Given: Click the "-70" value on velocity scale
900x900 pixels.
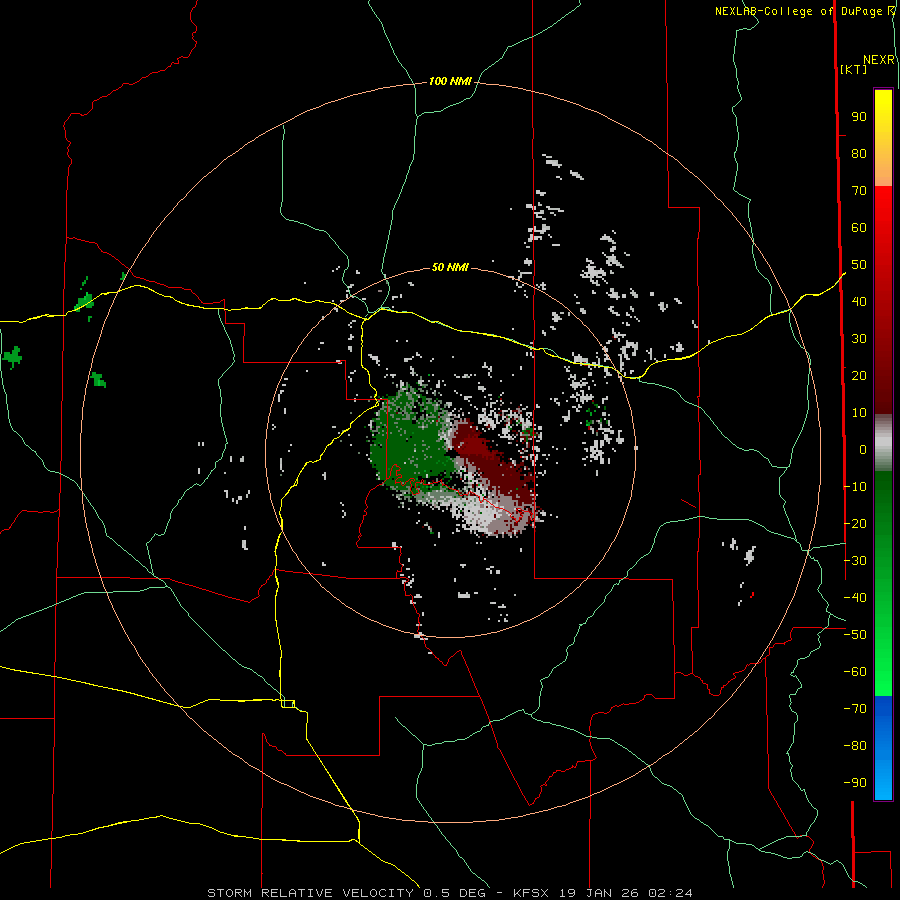Looking at the screenshot, I should pyautogui.click(x=855, y=708).
